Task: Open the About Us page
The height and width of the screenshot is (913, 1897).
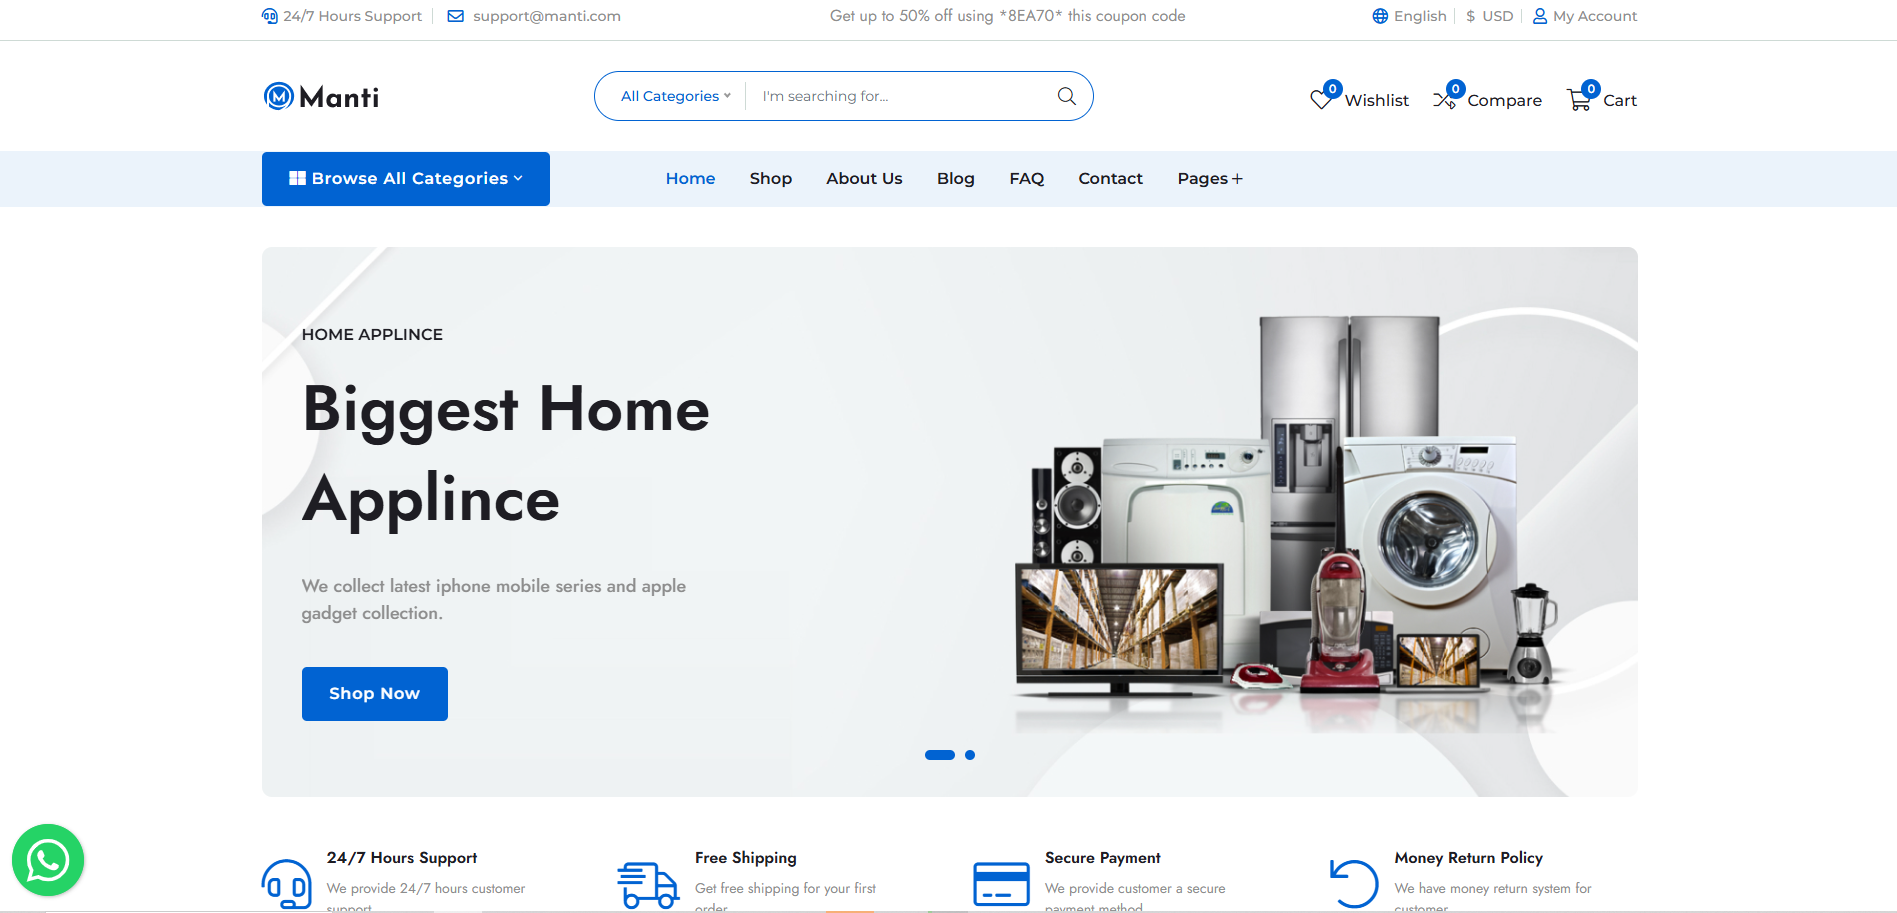Action: [x=864, y=179]
